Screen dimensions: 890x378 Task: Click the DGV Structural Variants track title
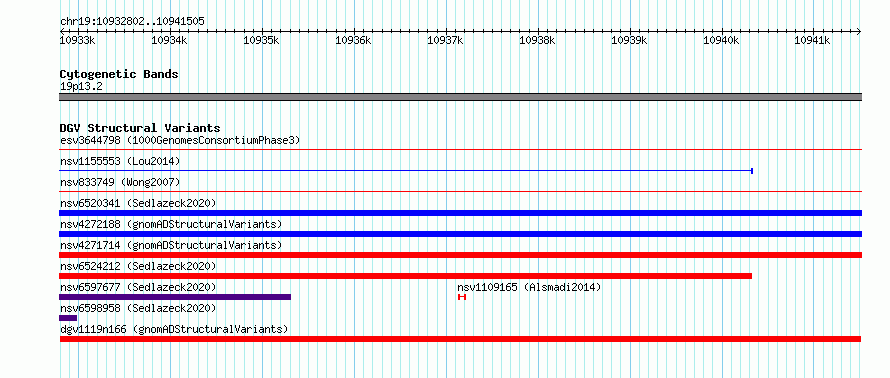point(140,128)
